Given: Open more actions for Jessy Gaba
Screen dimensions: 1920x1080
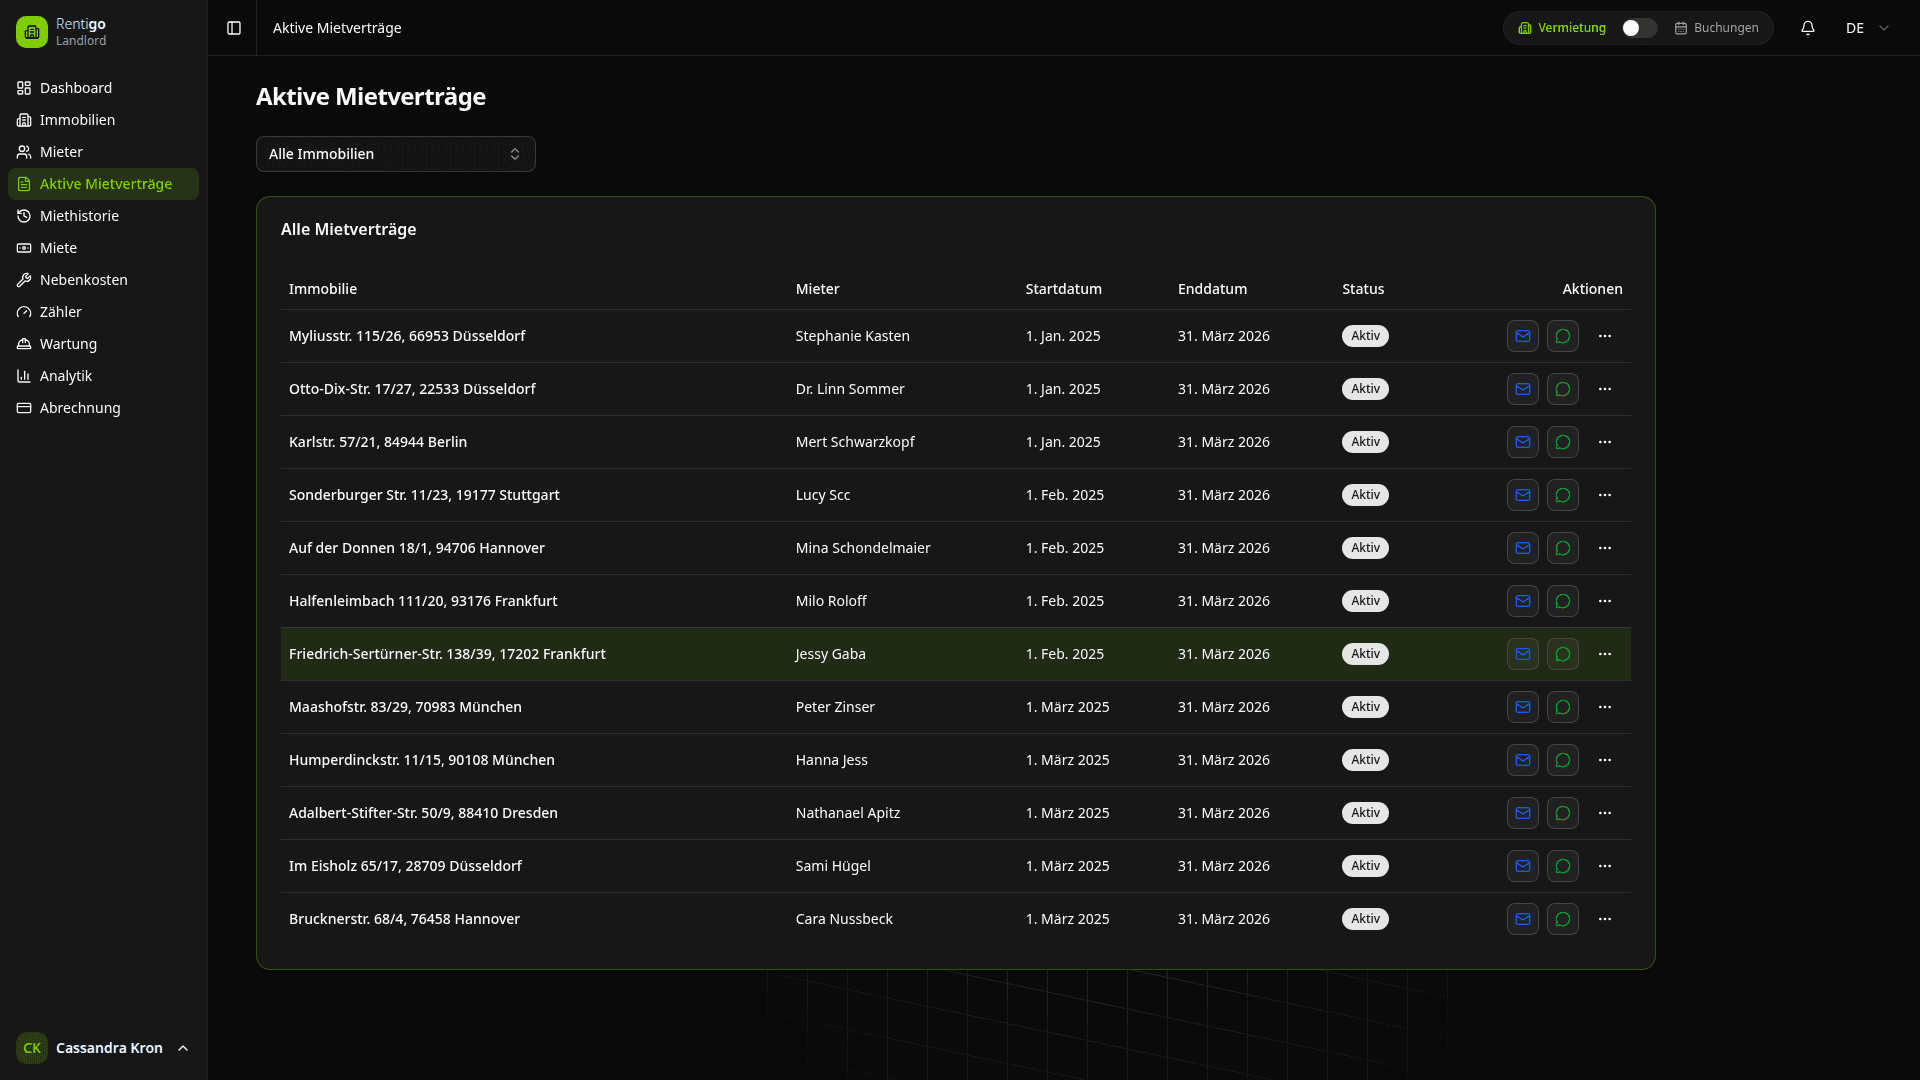Looking at the screenshot, I should tap(1605, 654).
